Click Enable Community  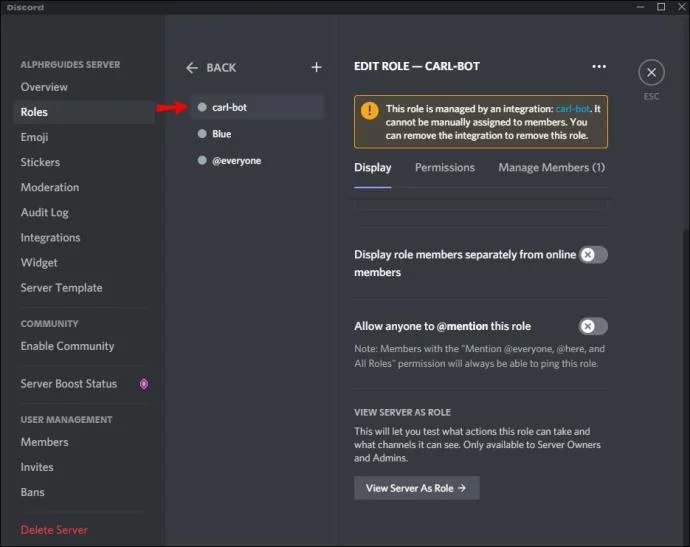click(x=67, y=346)
